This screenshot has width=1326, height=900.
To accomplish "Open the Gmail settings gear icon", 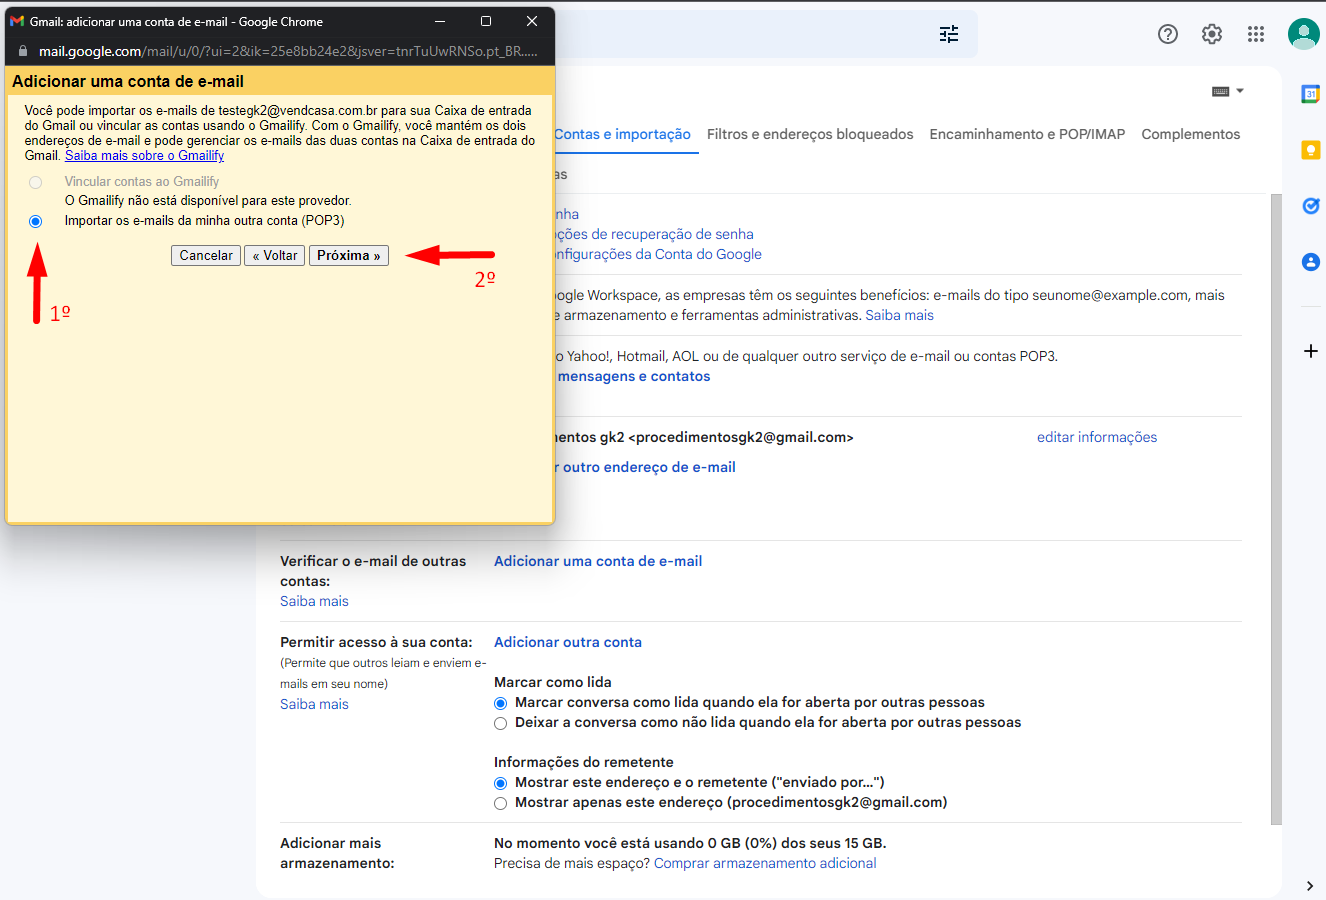I will pyautogui.click(x=1212, y=34).
